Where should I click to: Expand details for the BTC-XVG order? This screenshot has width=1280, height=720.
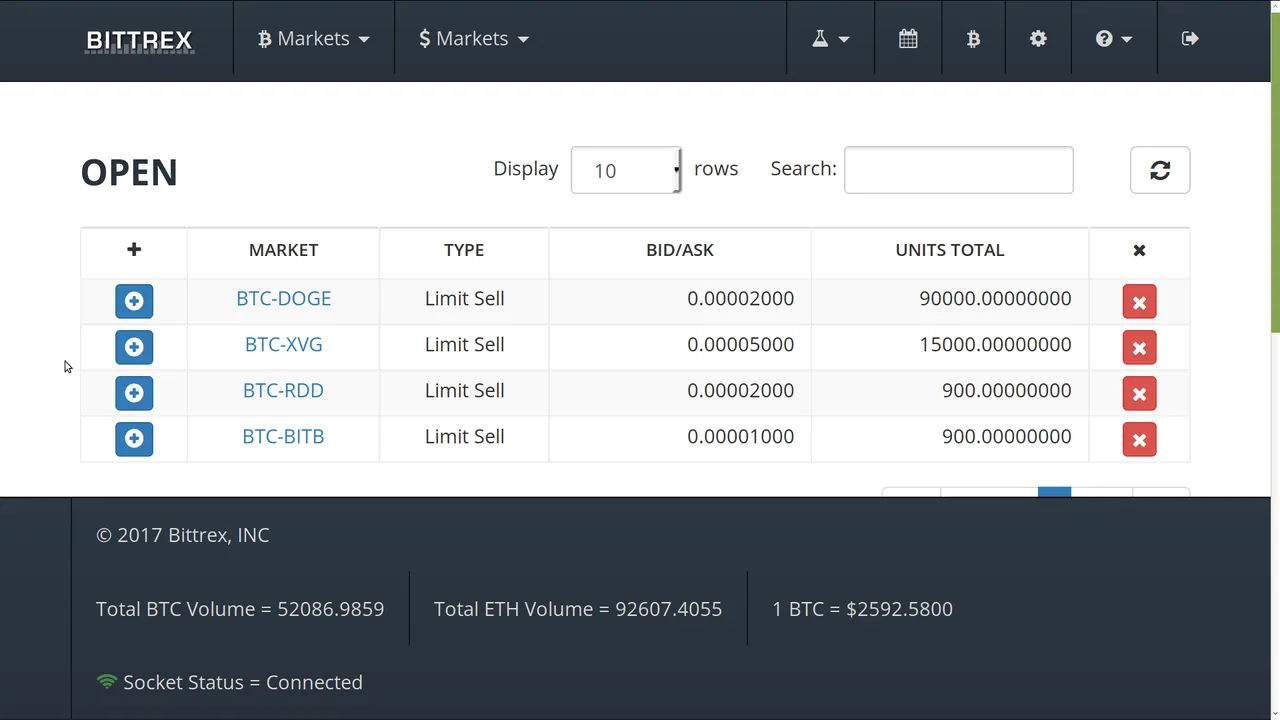(134, 347)
